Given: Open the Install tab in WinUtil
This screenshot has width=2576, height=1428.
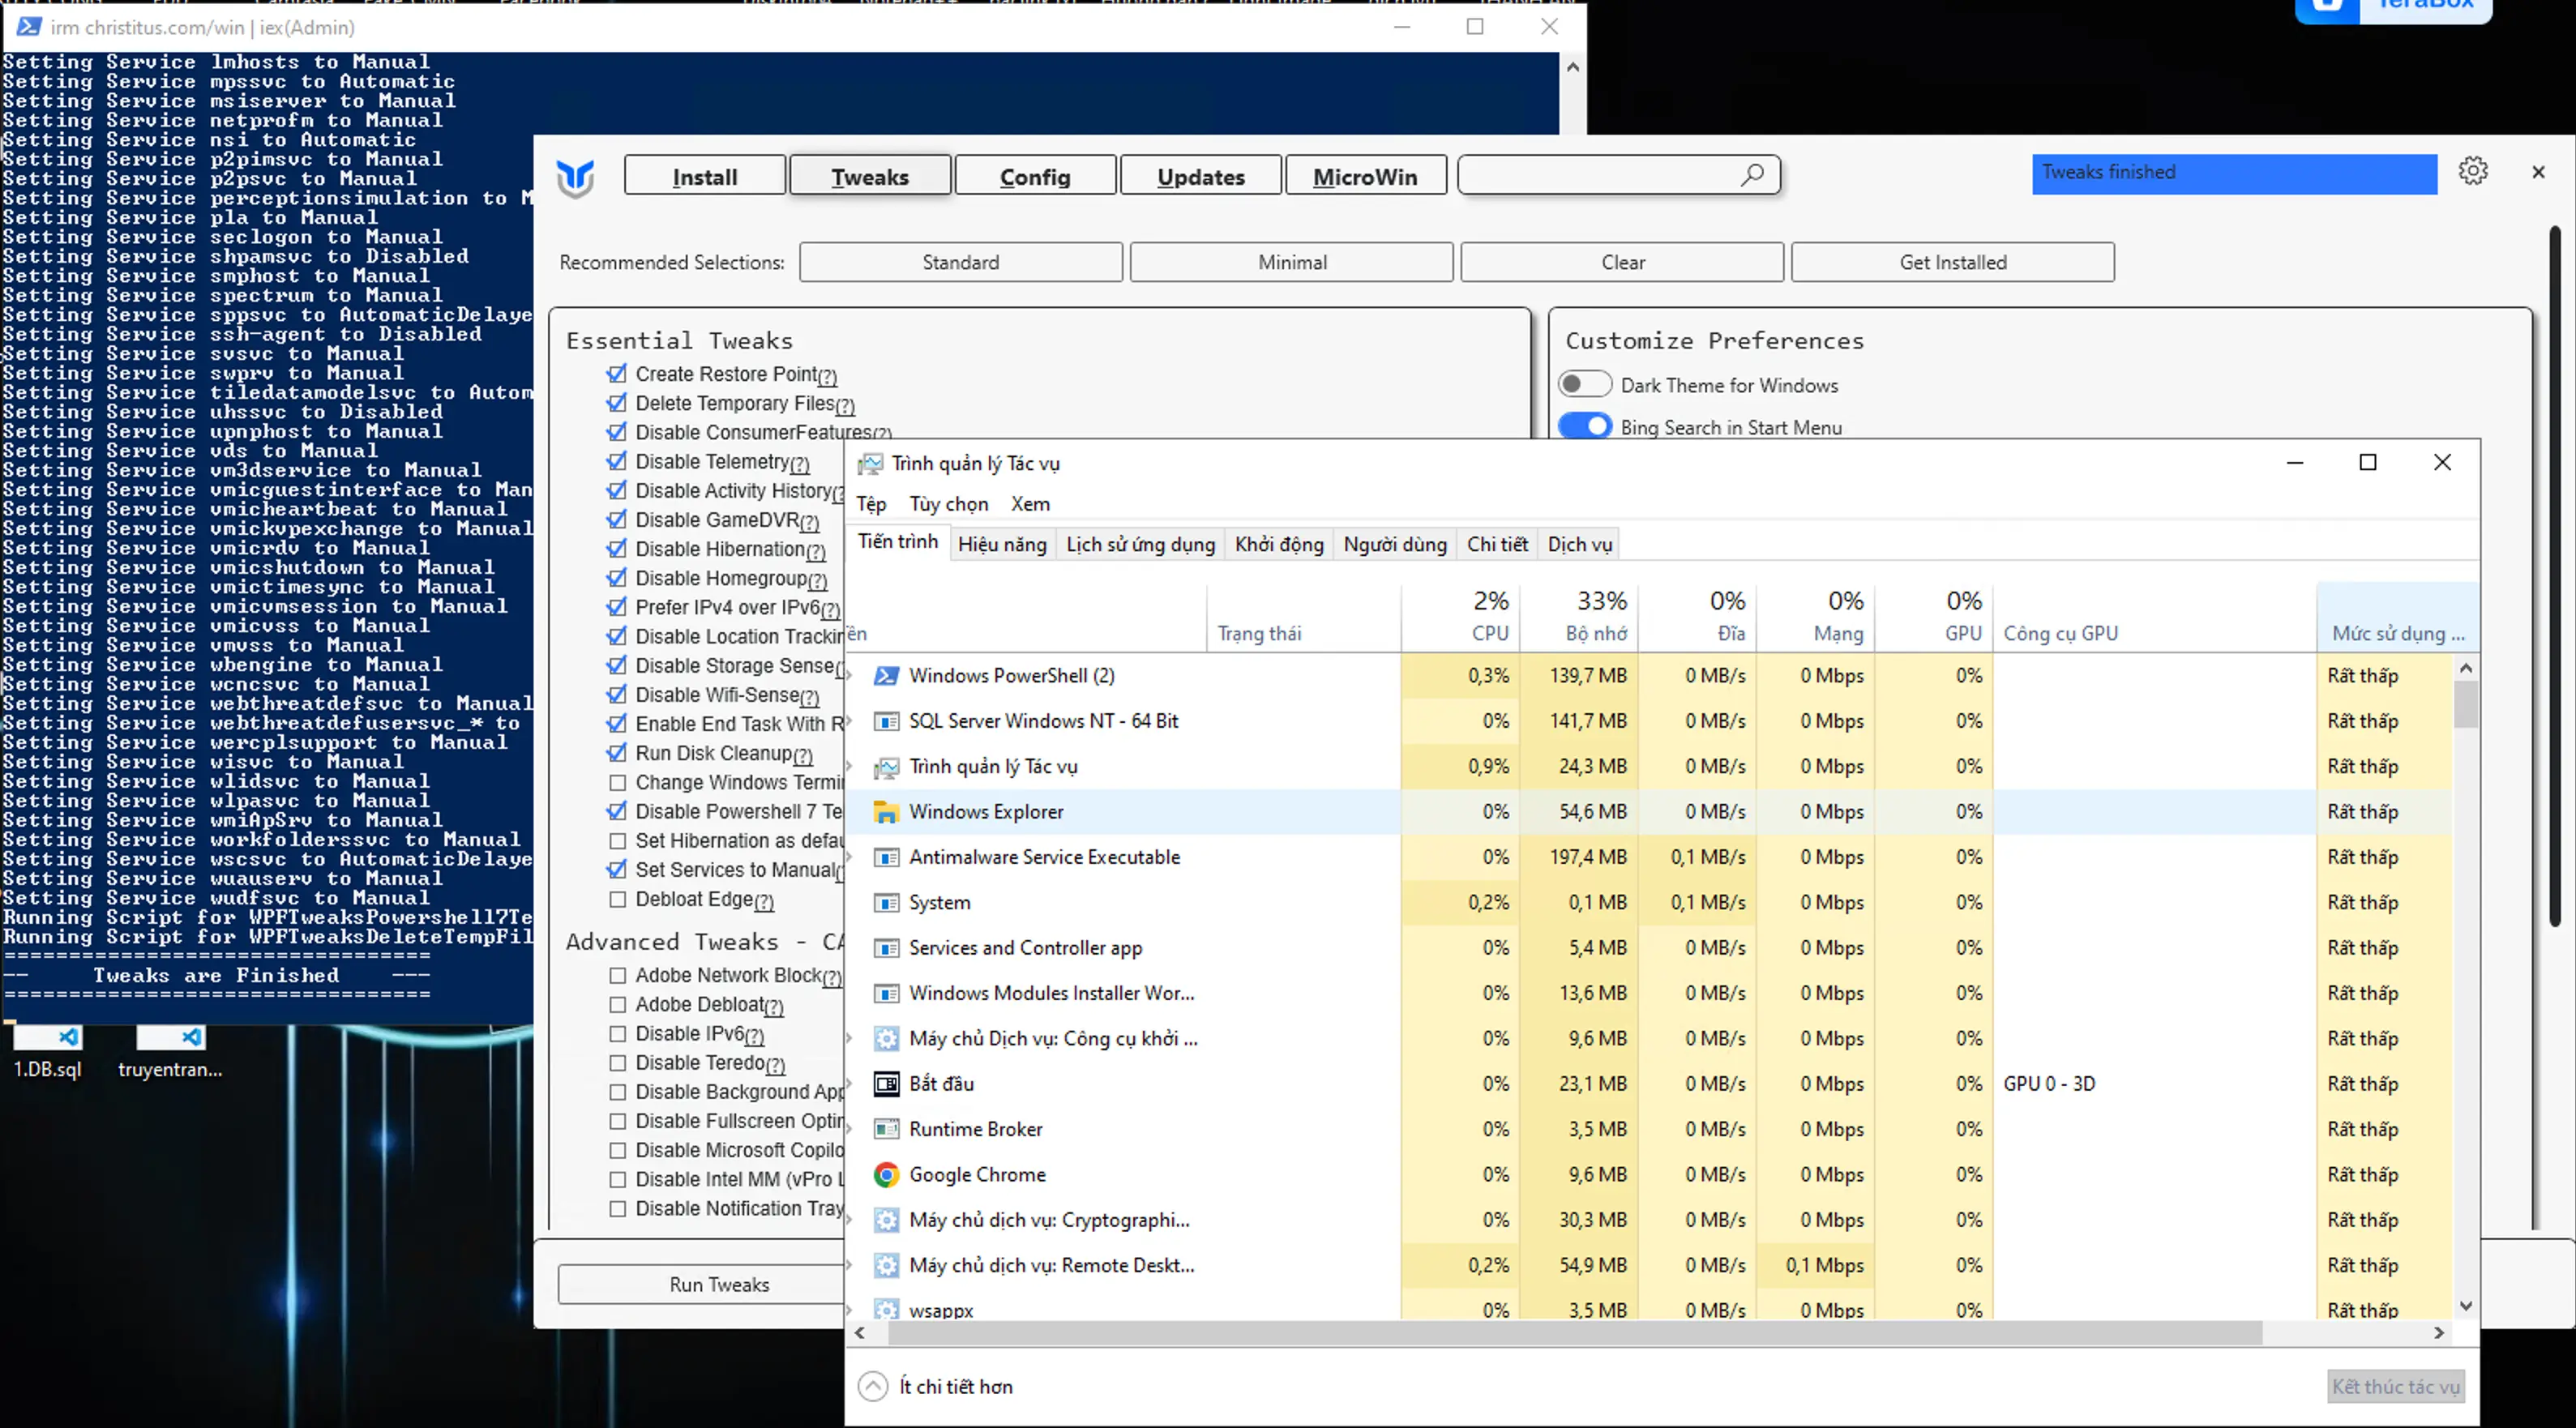Looking at the screenshot, I should click(x=704, y=176).
